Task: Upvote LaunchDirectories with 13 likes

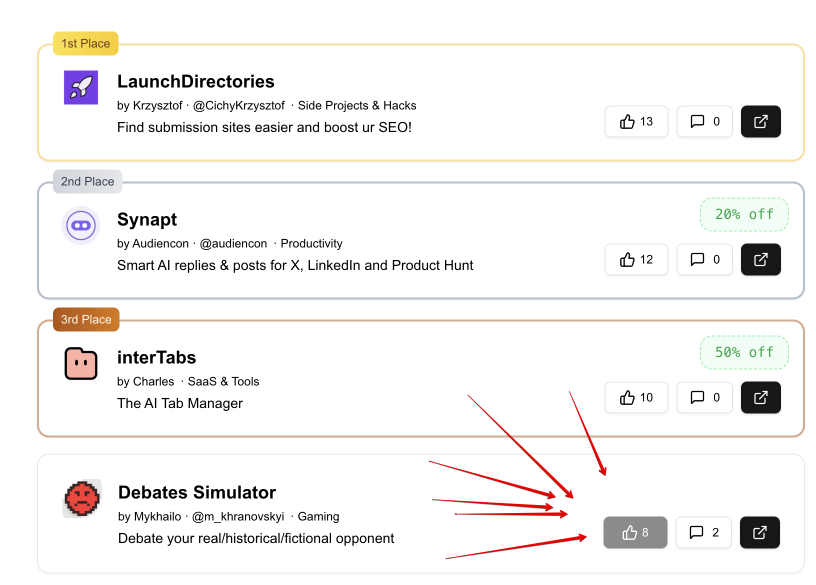Action: pos(636,122)
